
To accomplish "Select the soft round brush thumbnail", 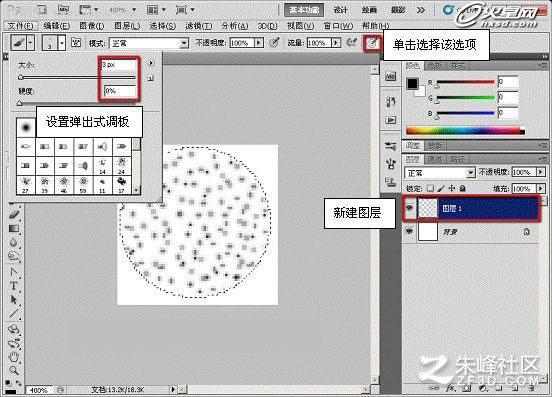I will (26, 127).
